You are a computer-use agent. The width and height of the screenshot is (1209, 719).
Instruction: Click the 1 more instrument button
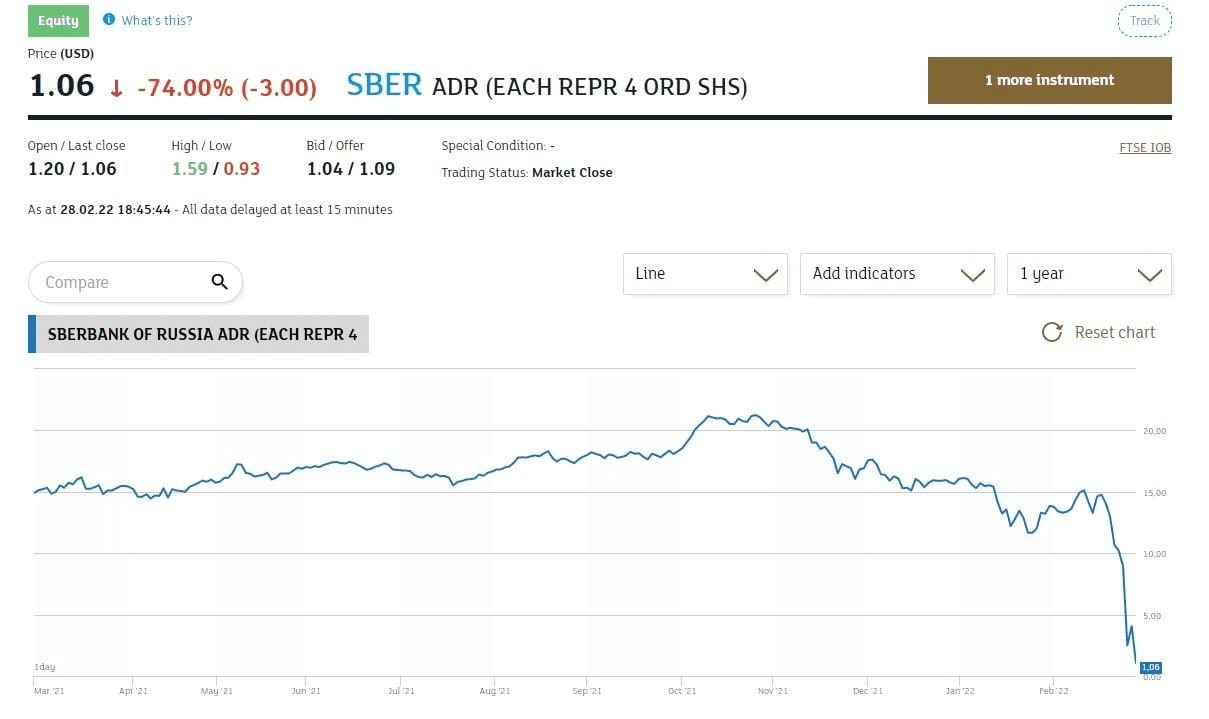click(x=1049, y=80)
